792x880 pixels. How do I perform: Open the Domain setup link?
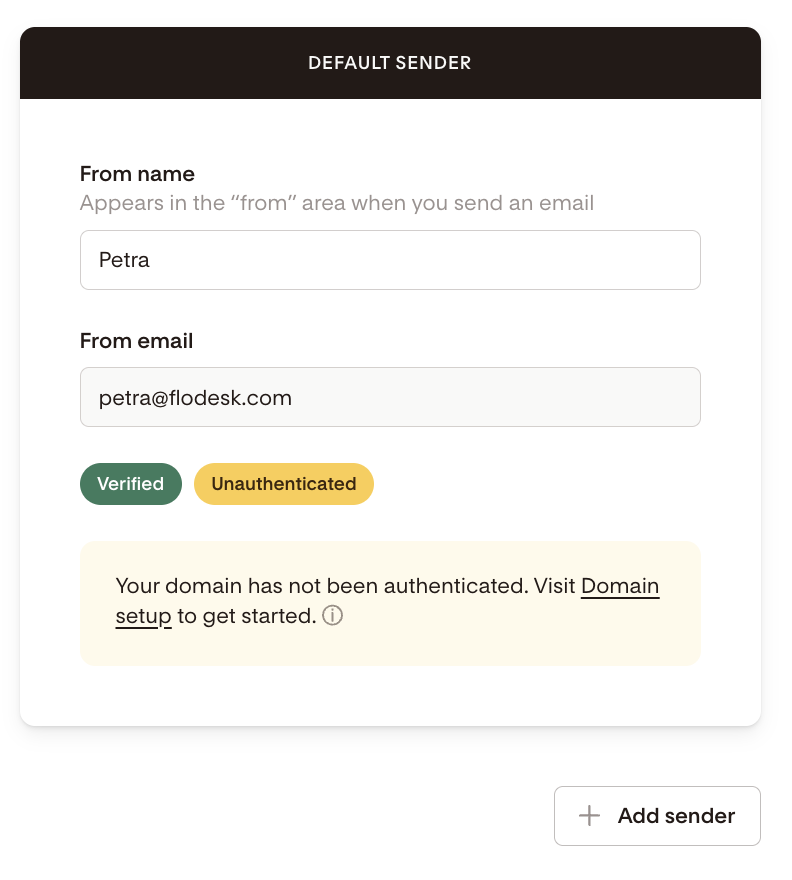click(x=619, y=586)
